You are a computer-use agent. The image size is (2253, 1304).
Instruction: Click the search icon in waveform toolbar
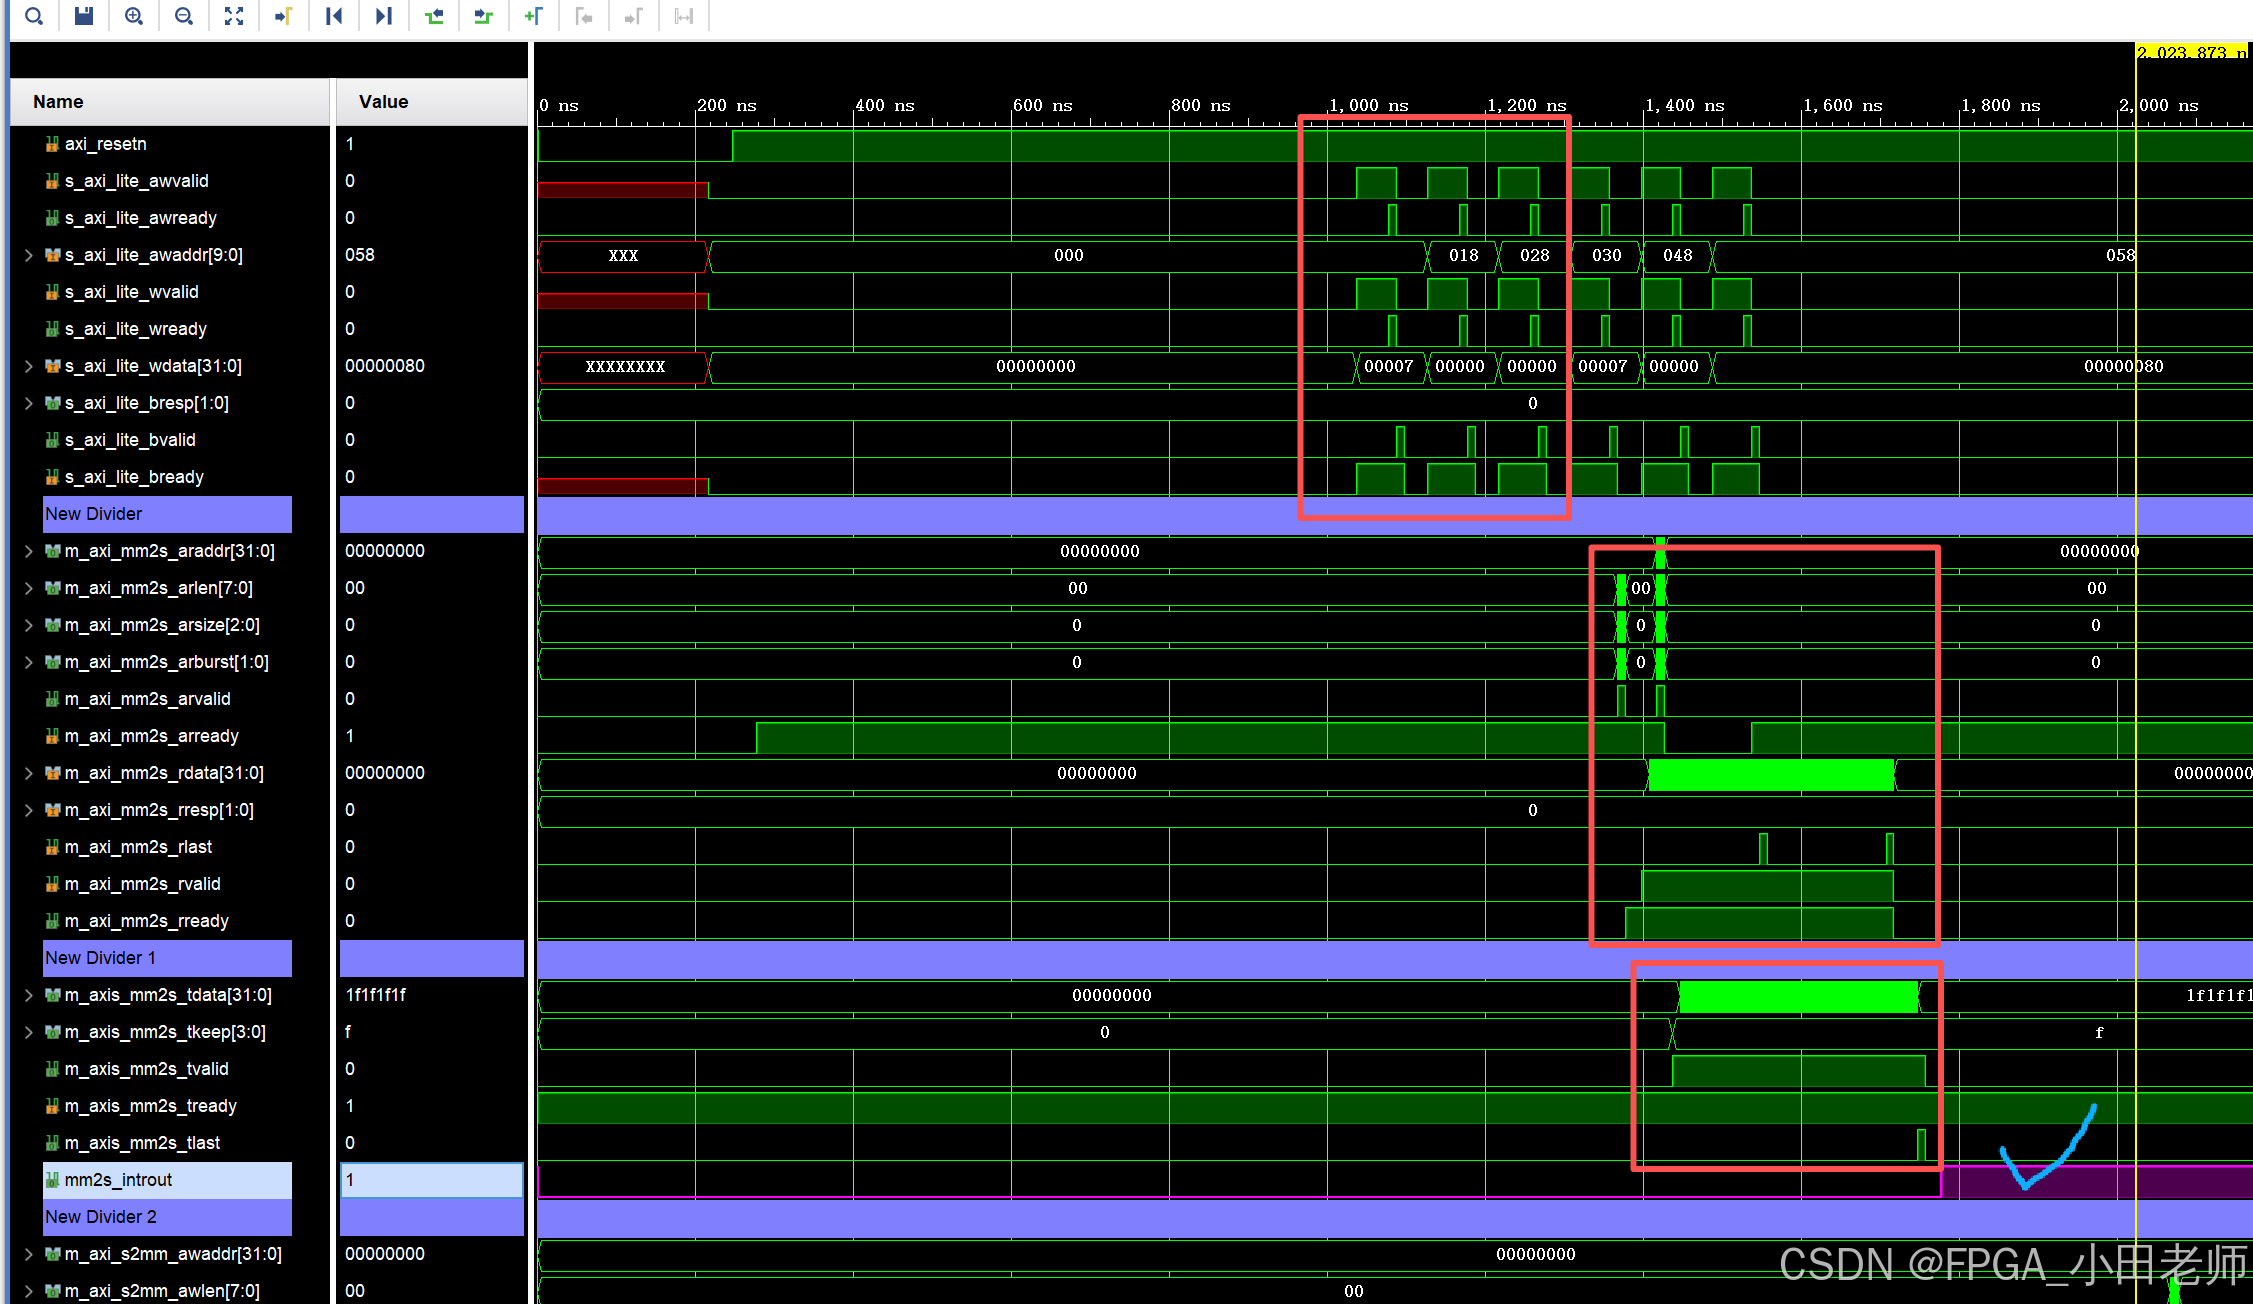pyautogui.click(x=34, y=16)
